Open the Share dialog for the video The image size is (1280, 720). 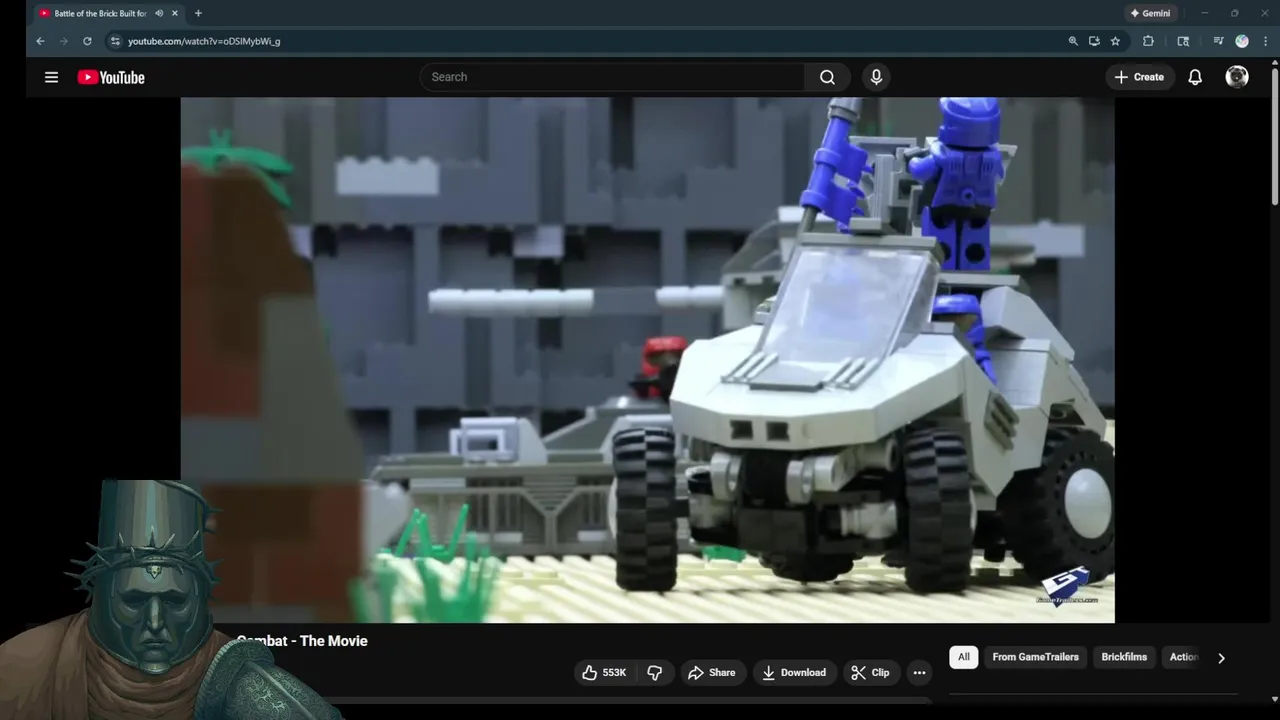(x=711, y=673)
